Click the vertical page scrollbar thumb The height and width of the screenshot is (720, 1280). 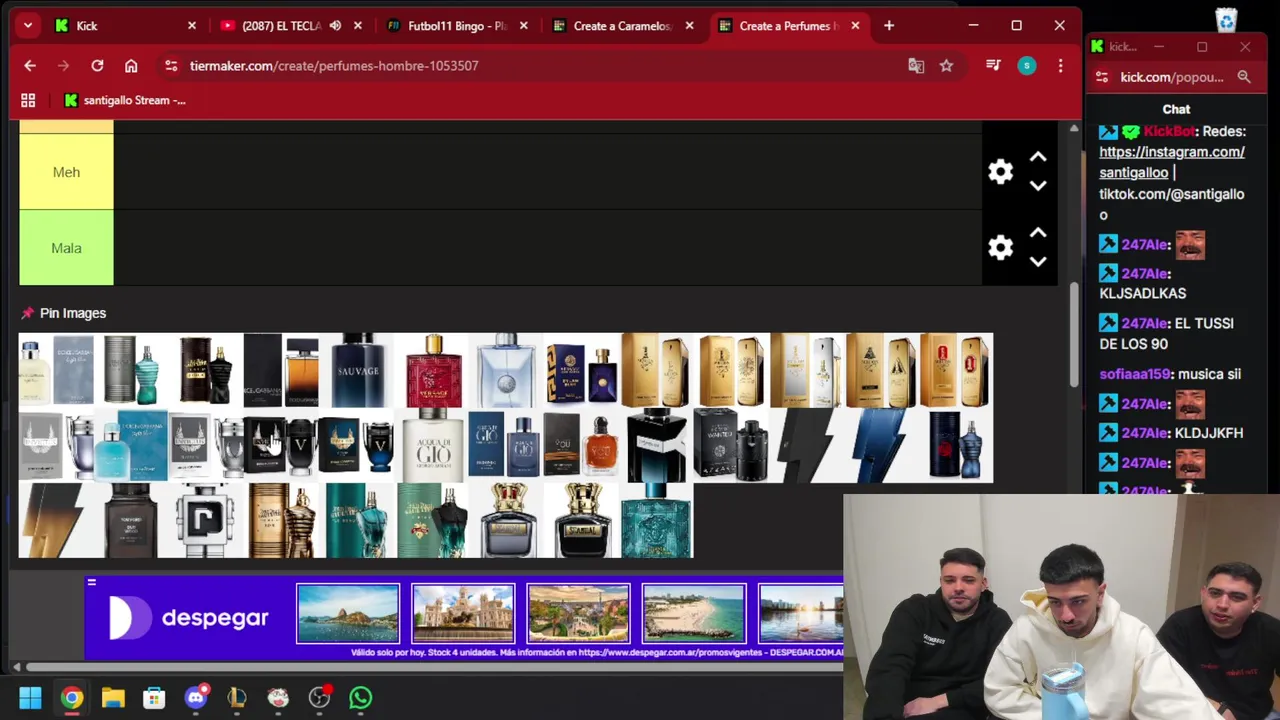click(x=1074, y=336)
